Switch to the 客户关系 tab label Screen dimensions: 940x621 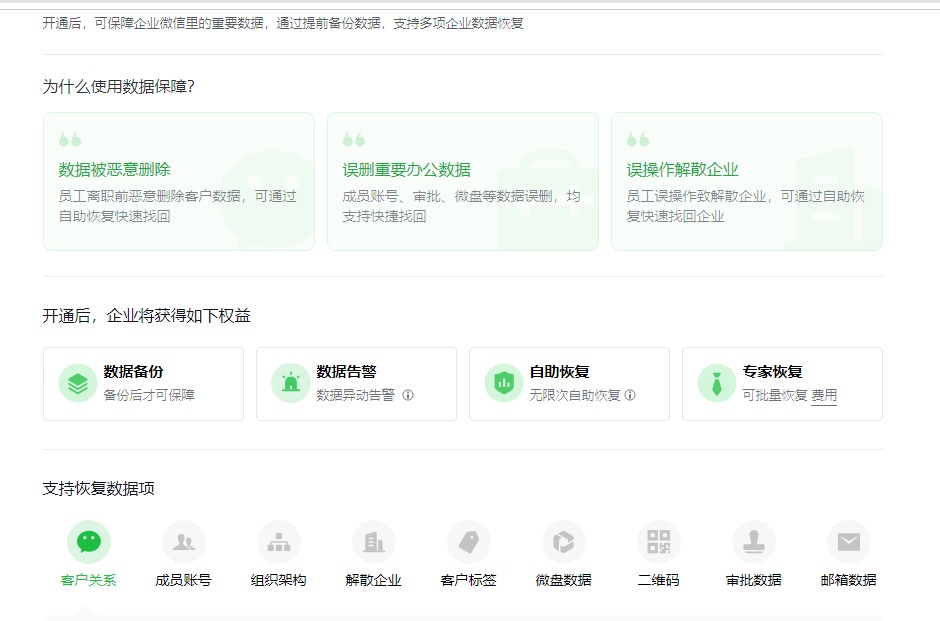tap(89, 580)
